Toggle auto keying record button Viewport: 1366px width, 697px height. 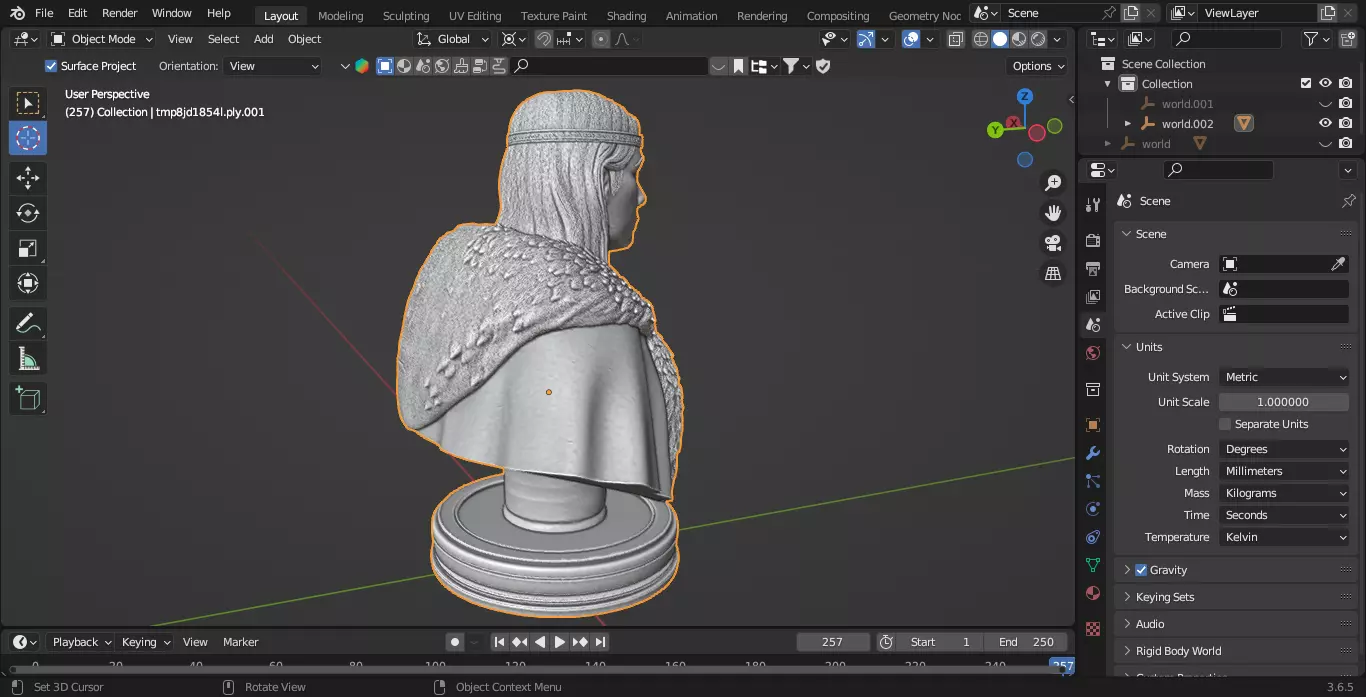[455, 642]
